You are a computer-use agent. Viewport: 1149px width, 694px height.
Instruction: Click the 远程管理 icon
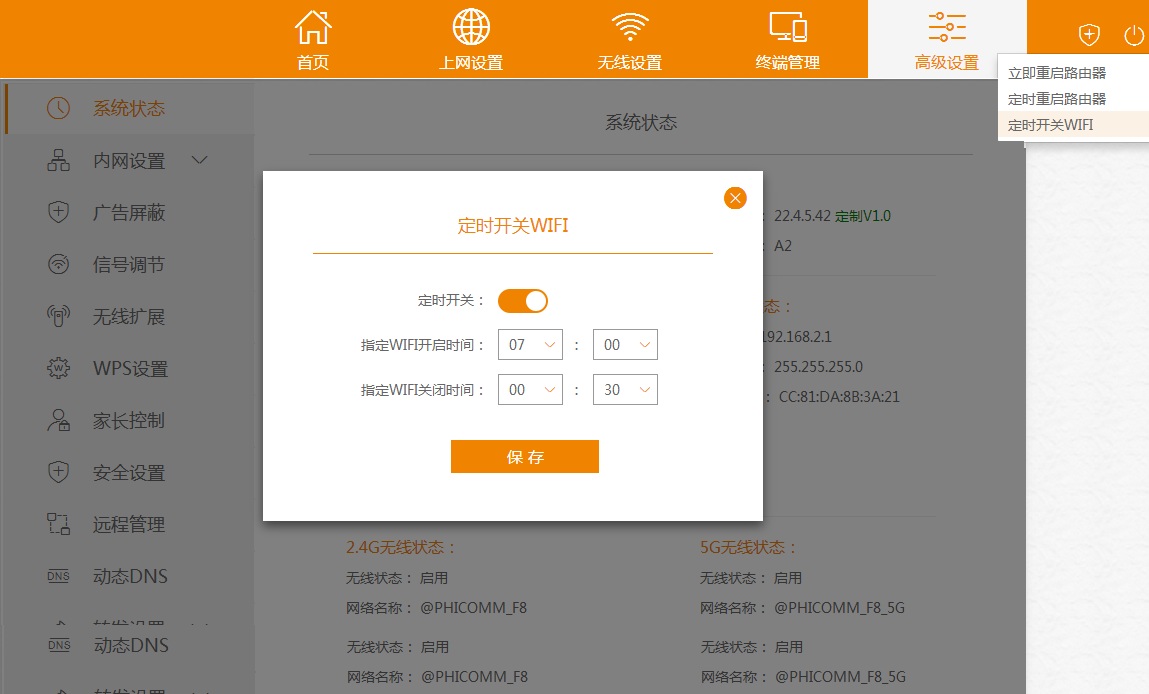tap(59, 524)
